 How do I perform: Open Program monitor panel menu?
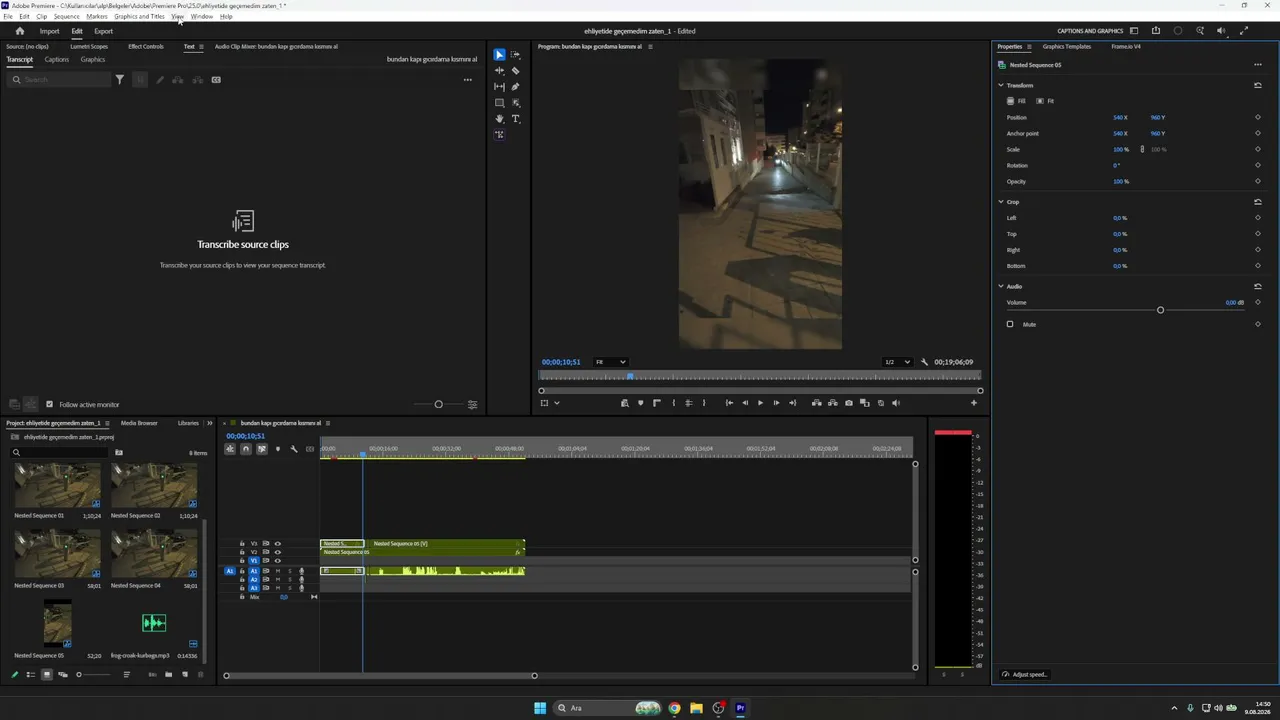pyautogui.click(x=652, y=46)
